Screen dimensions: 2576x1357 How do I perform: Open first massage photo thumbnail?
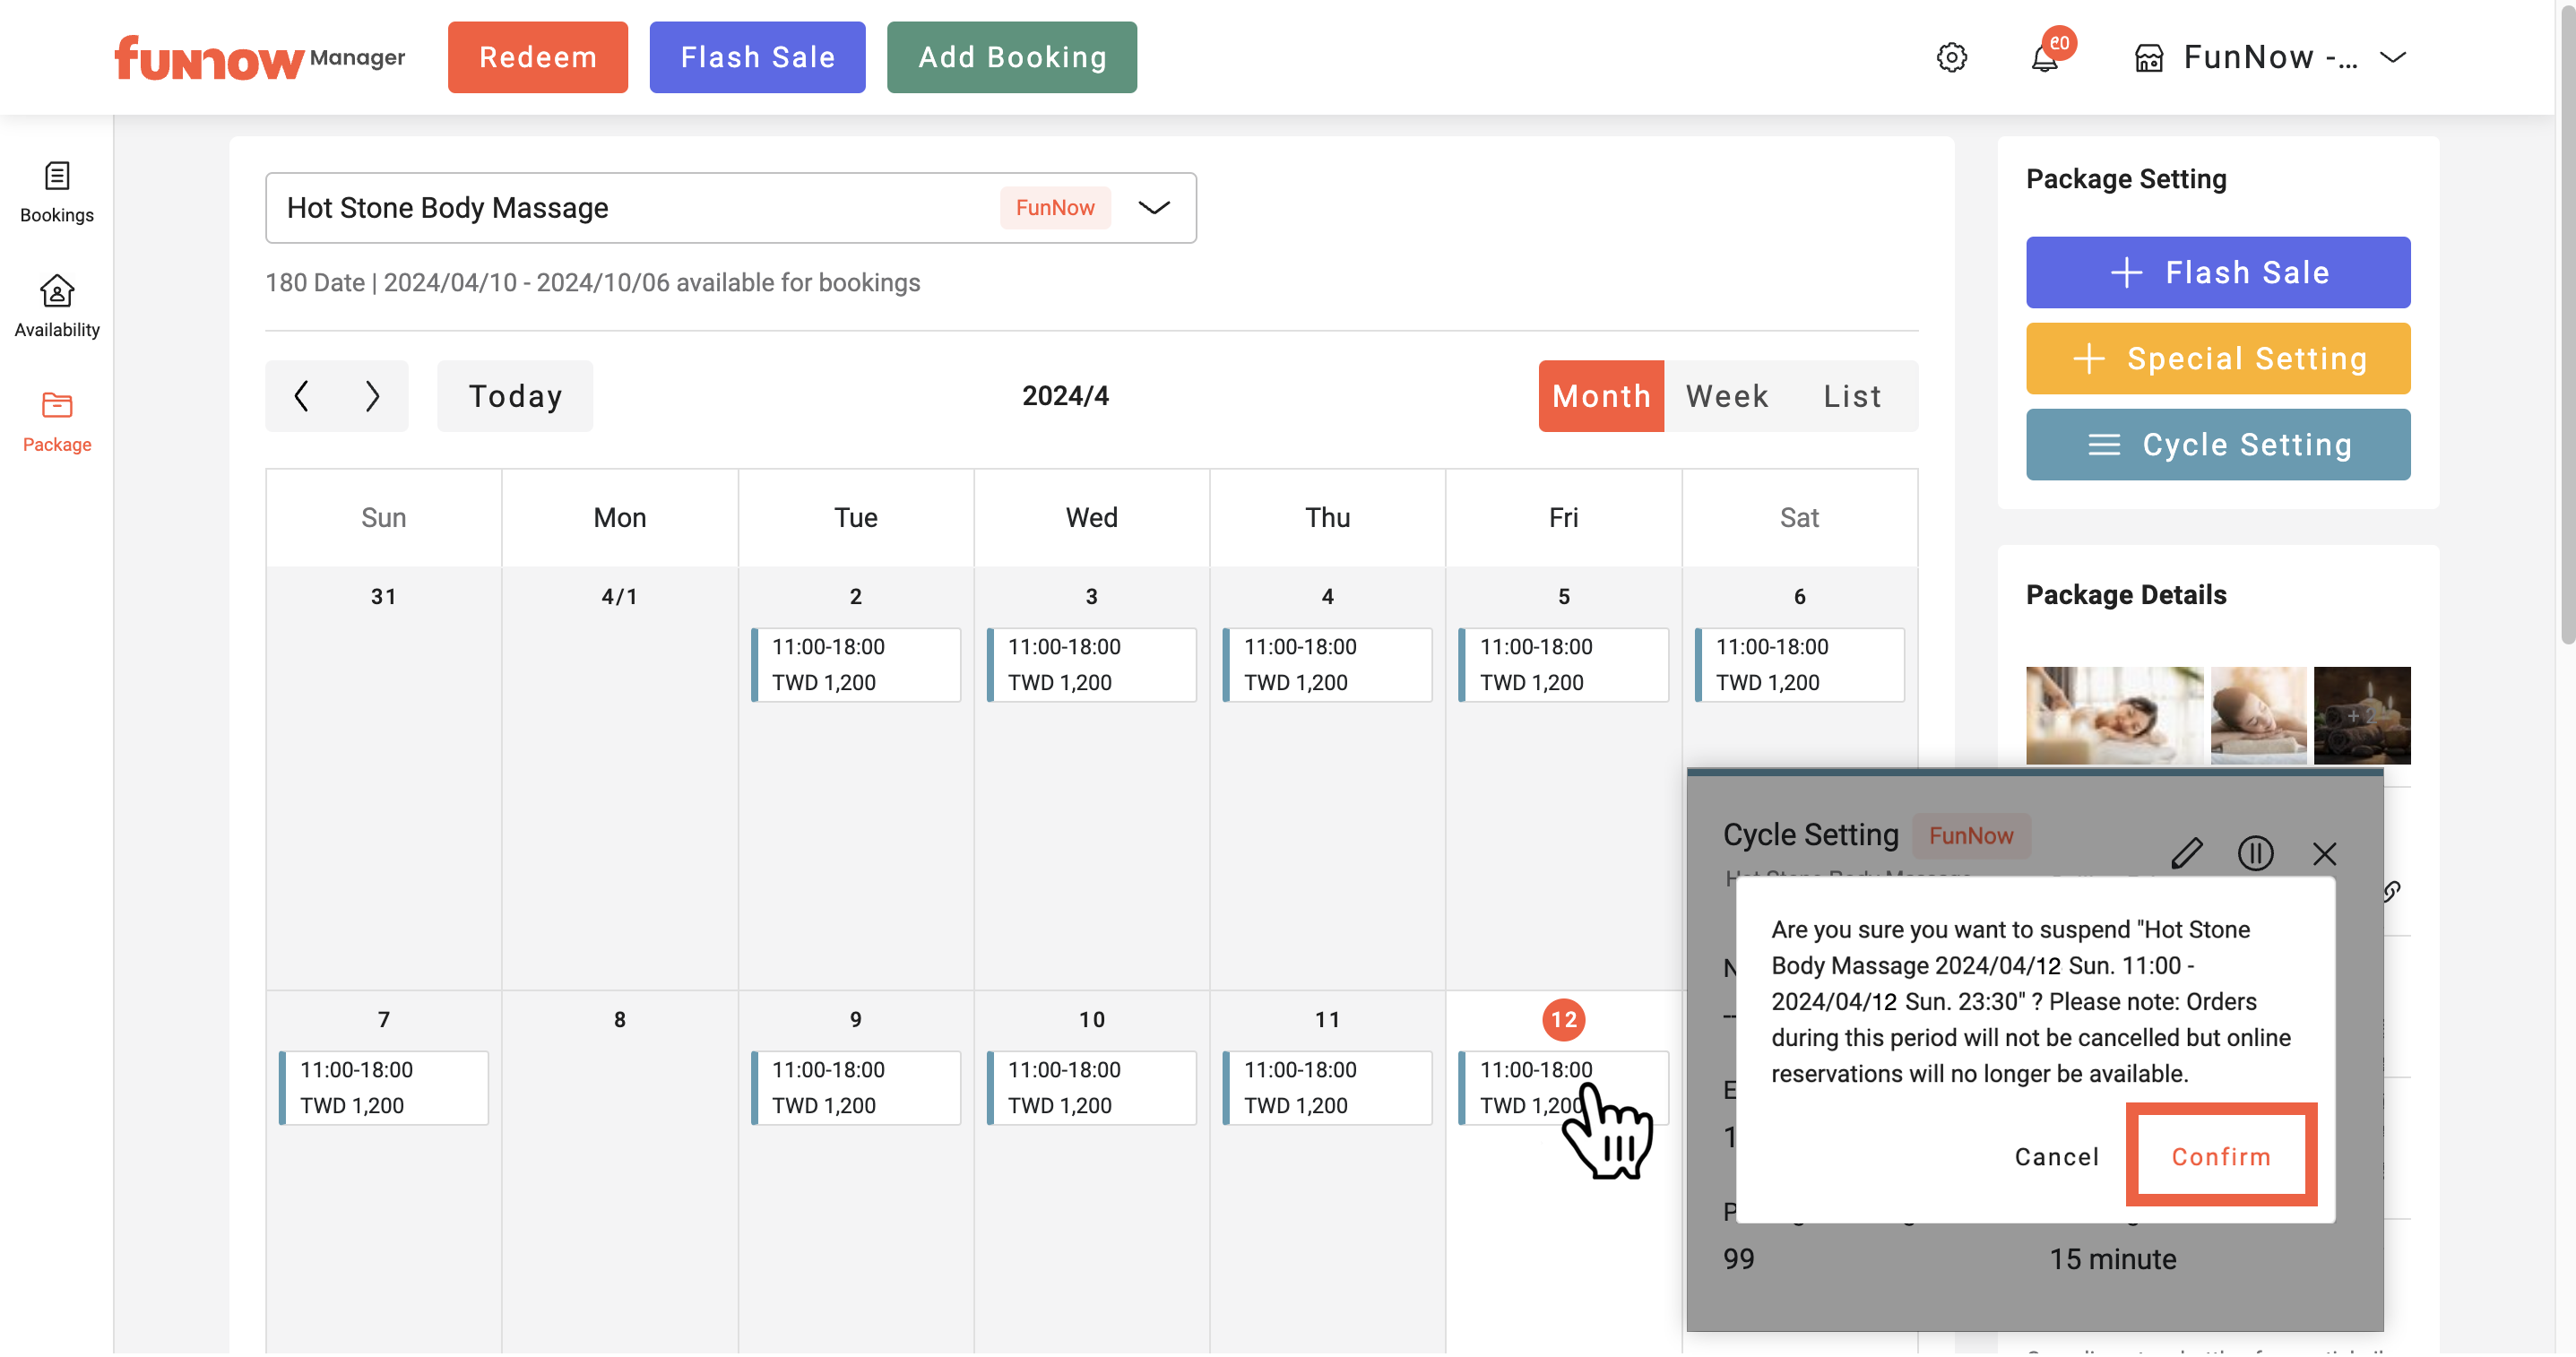[x=2115, y=716]
